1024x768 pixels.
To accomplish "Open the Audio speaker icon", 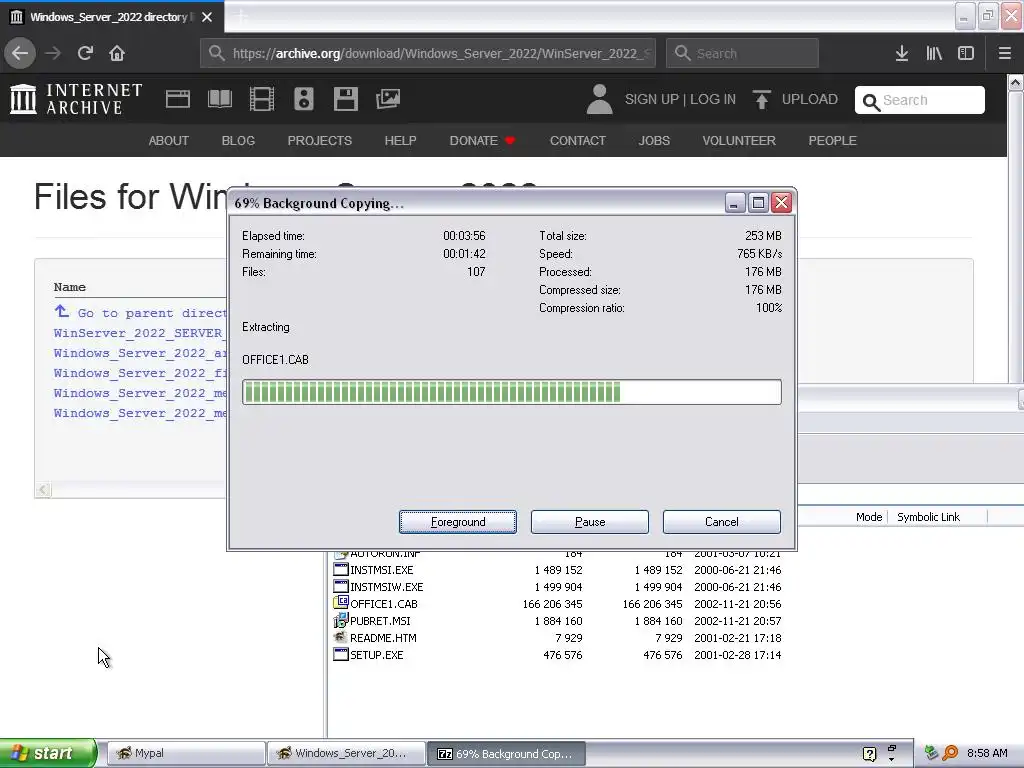I will pyautogui.click(x=304, y=99).
